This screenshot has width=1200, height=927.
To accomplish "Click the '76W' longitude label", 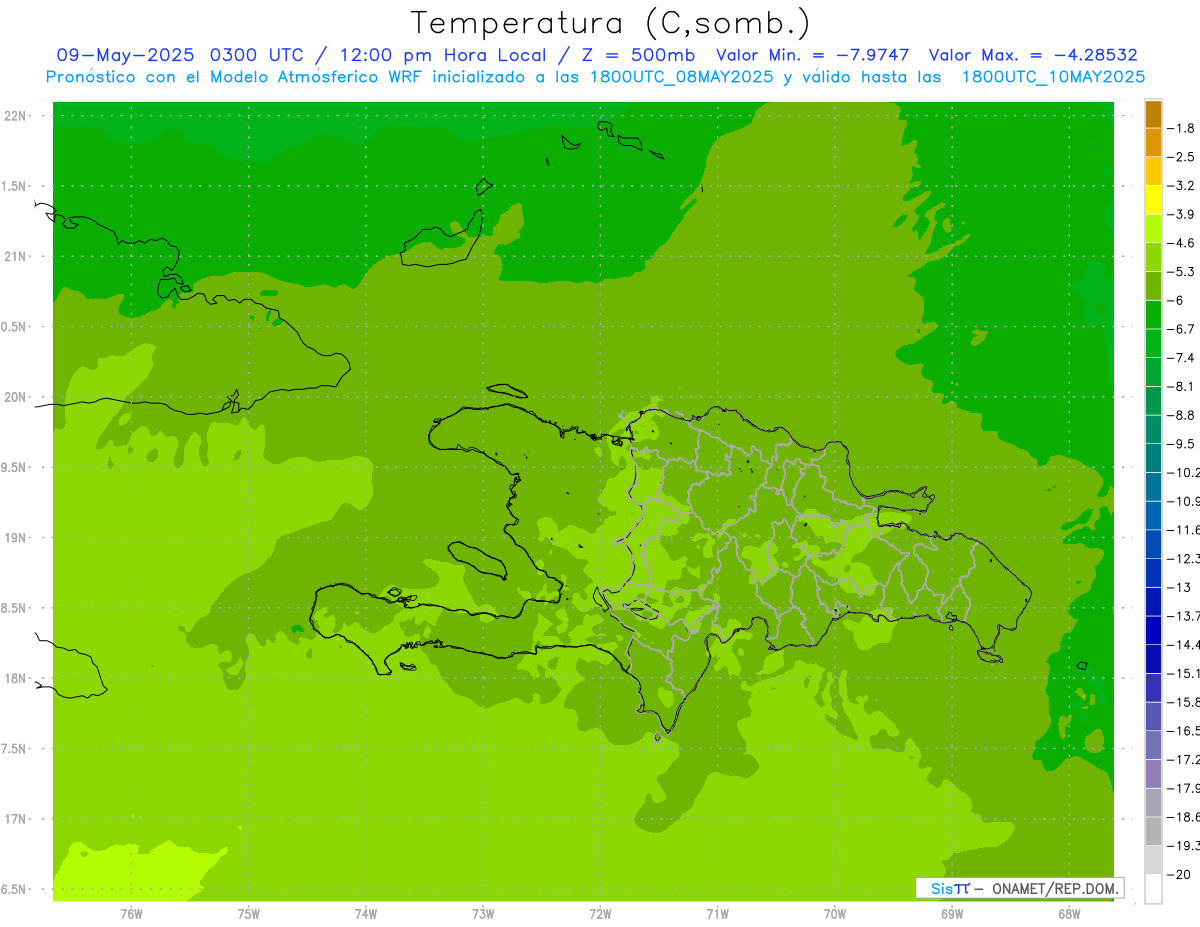I will (x=131, y=914).
